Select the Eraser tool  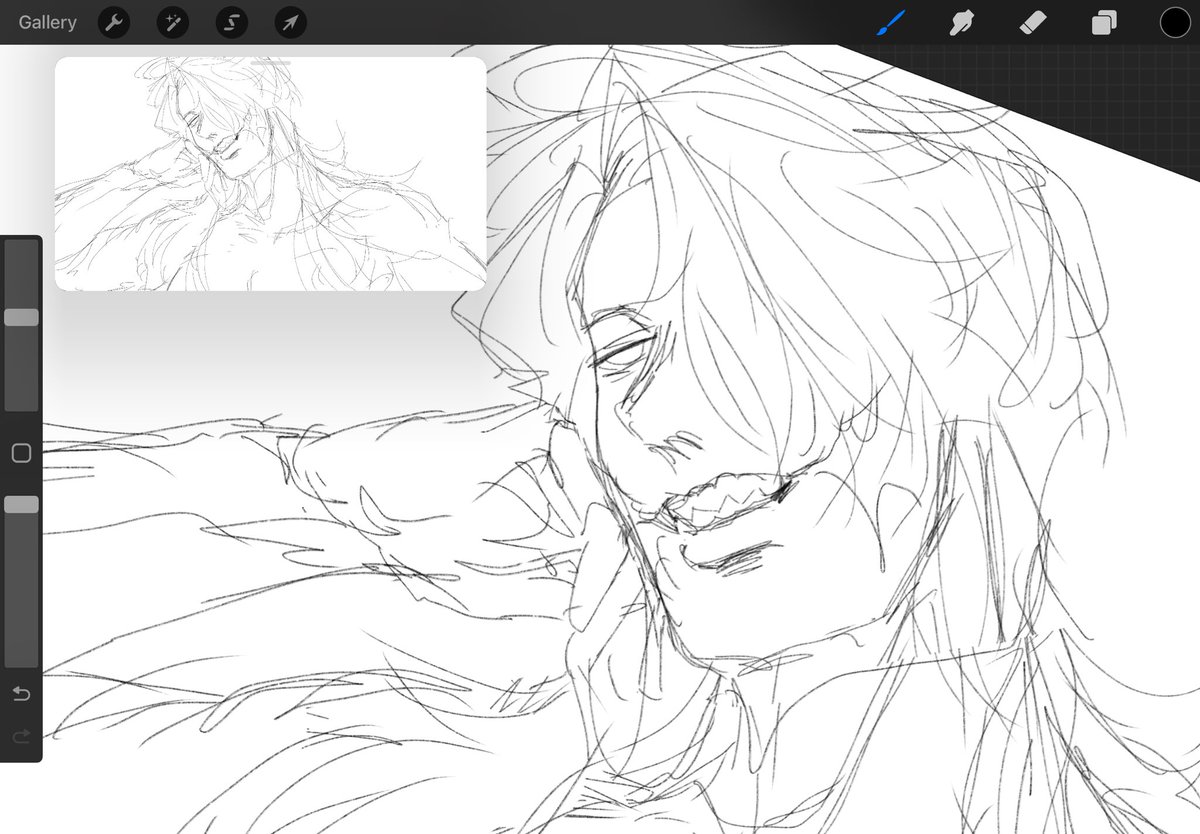[1033, 22]
